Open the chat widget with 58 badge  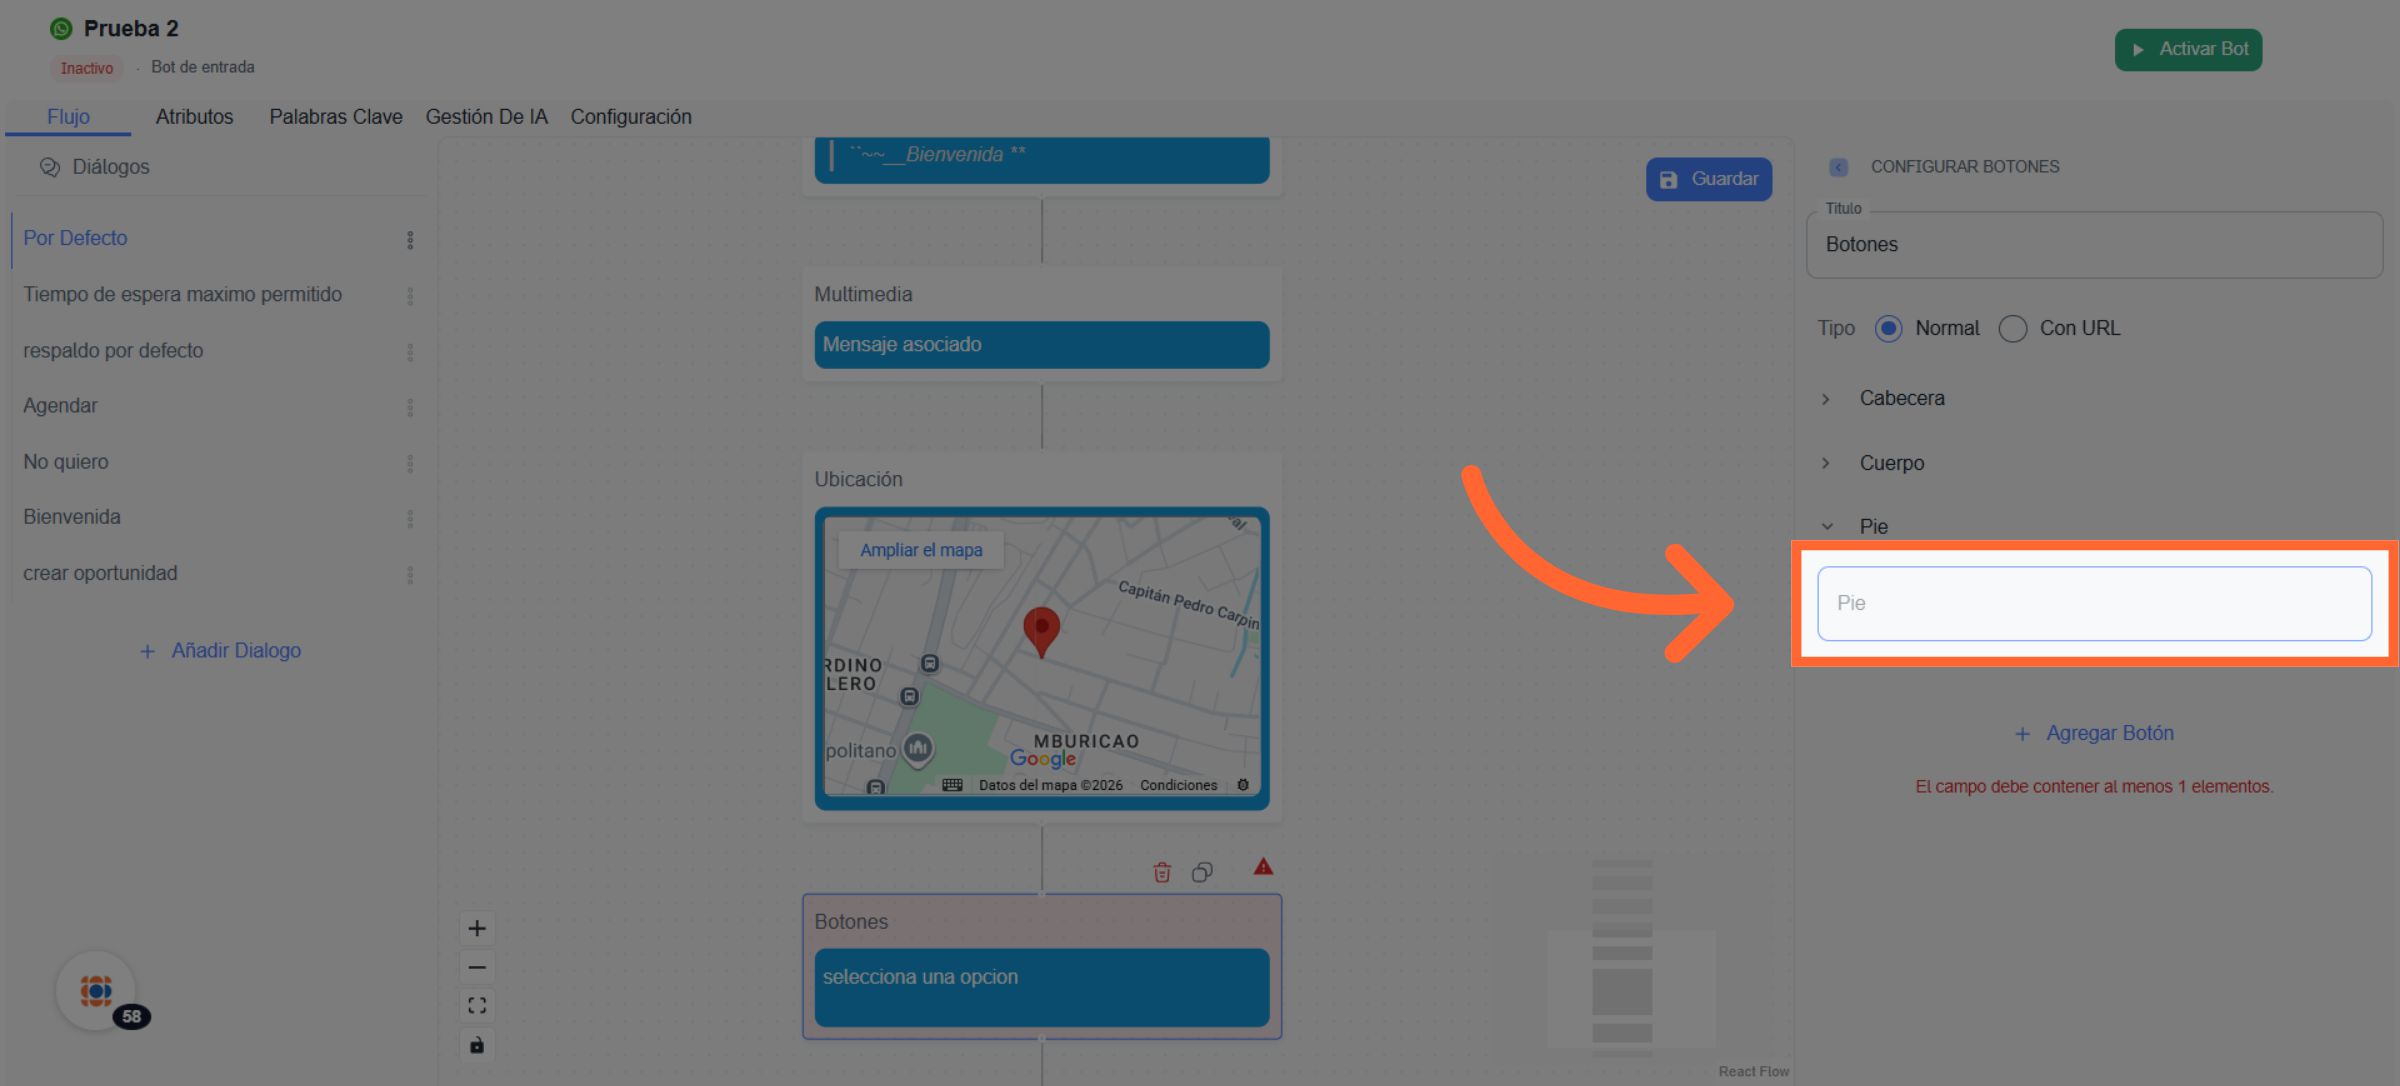tap(97, 990)
